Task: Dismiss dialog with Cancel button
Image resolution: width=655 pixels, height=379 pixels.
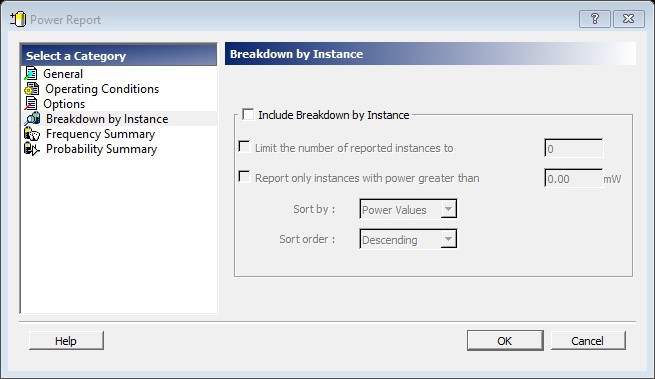Action: pos(588,341)
